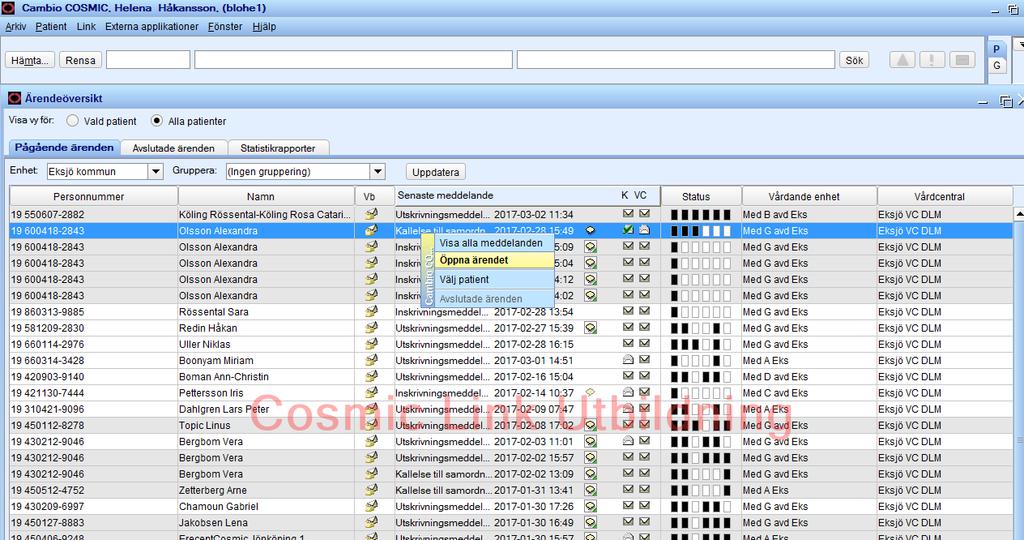Open Vb icon for Rössental Sara row
The width and height of the screenshot is (1024, 540).
tap(371, 311)
